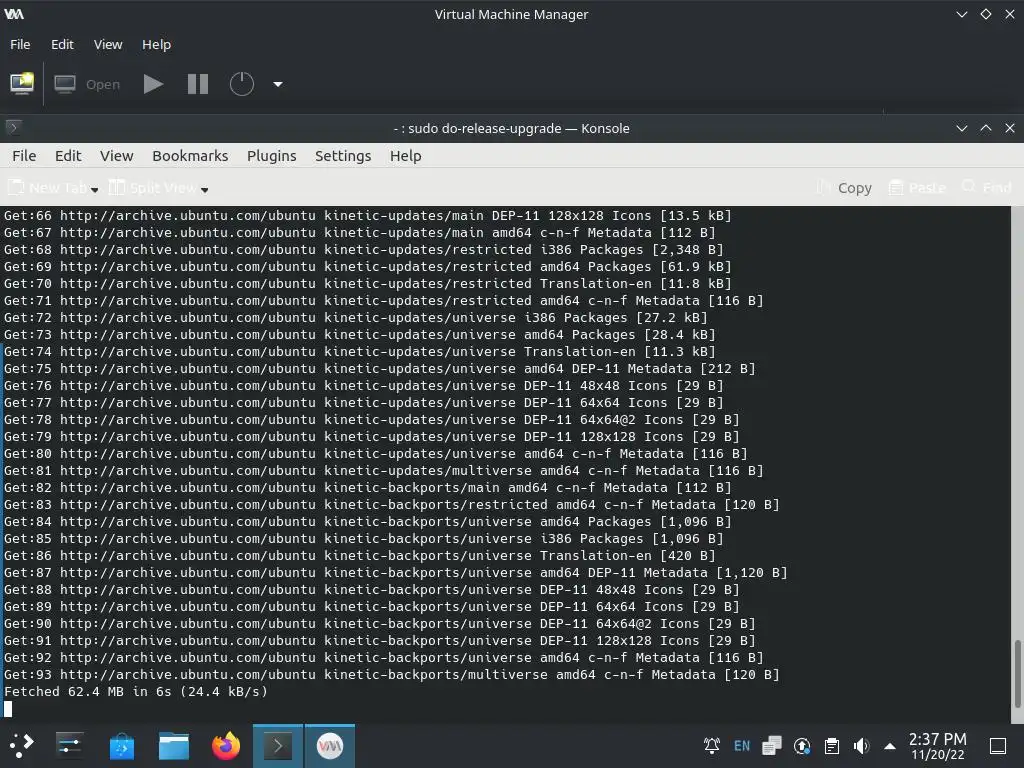The width and height of the screenshot is (1024, 768).
Task: Click the Get:93 kinetic-backports/multiverse line
Action: (x=392, y=675)
